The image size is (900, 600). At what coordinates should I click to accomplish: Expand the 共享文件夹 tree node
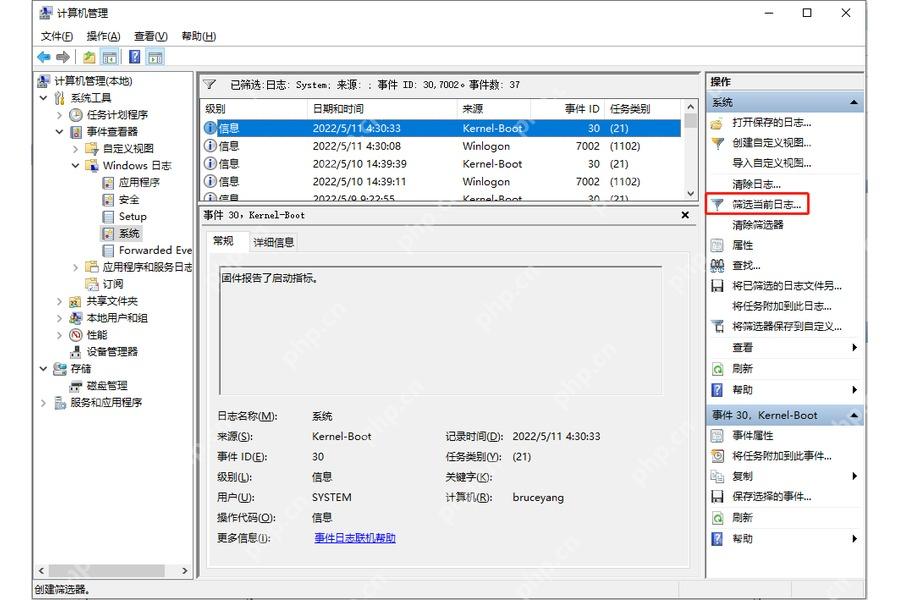59,301
